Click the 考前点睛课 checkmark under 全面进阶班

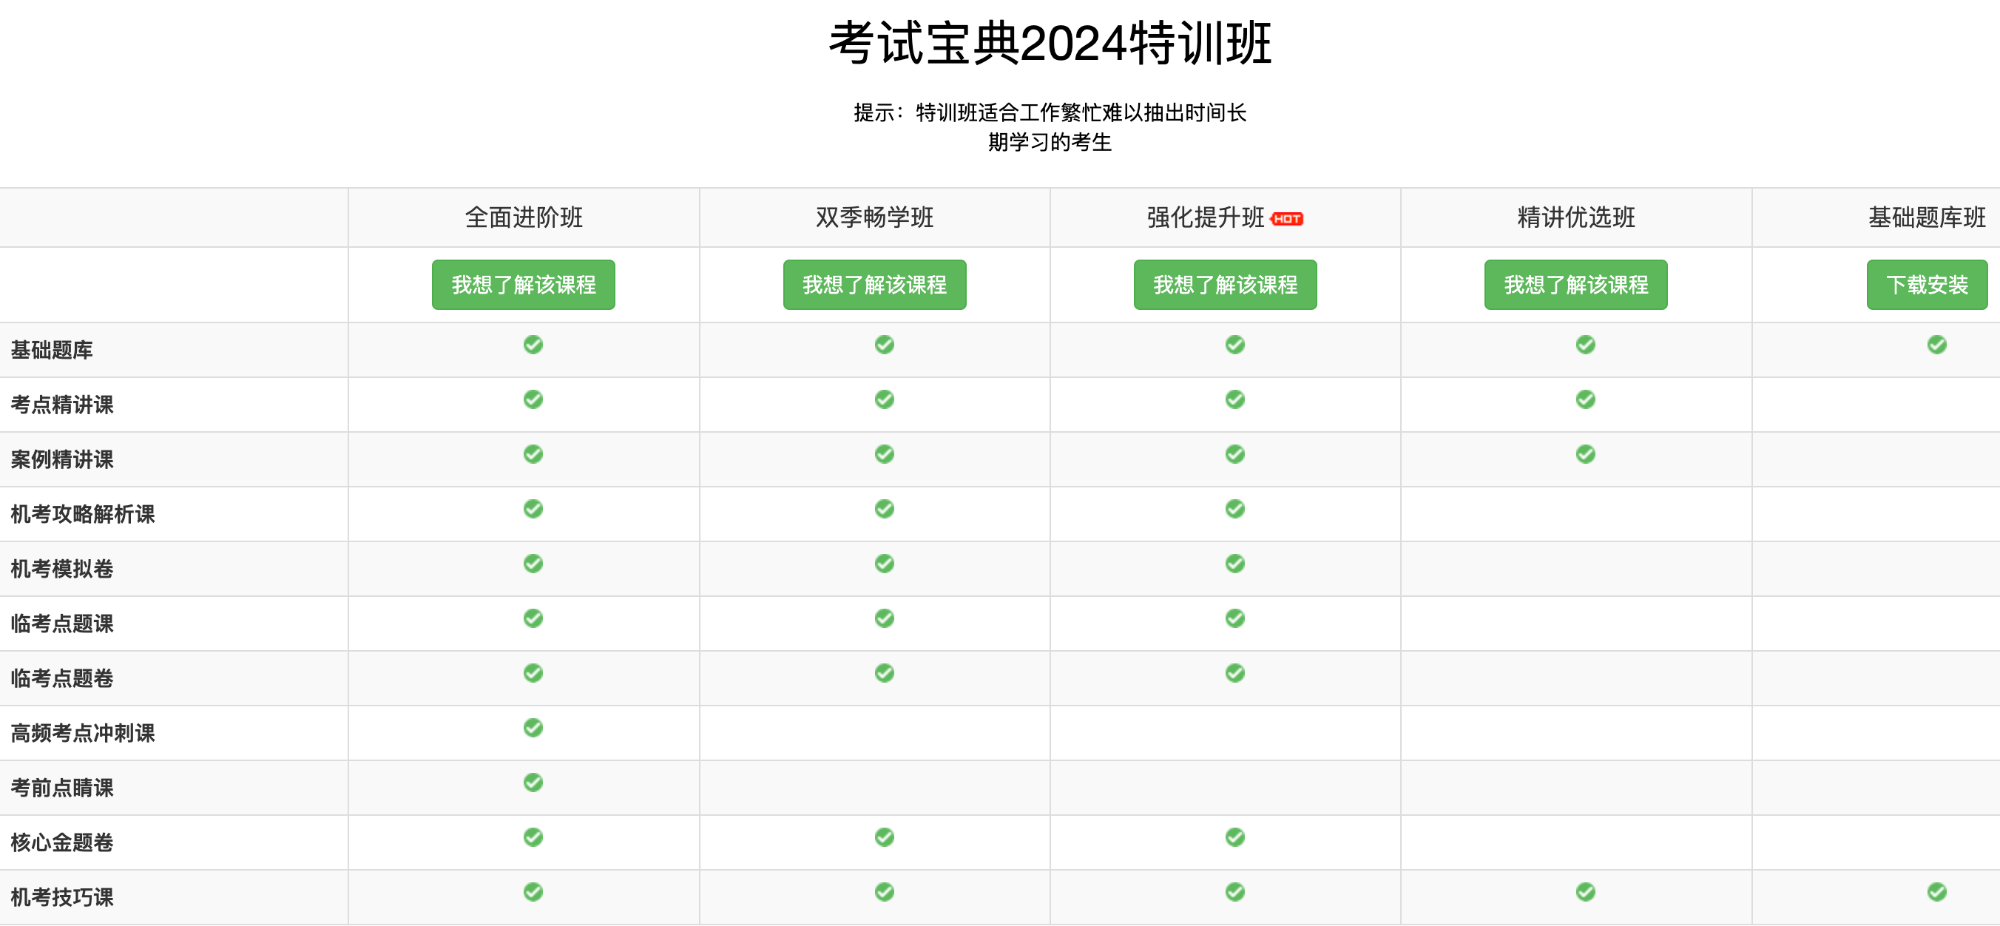pyautogui.click(x=533, y=782)
